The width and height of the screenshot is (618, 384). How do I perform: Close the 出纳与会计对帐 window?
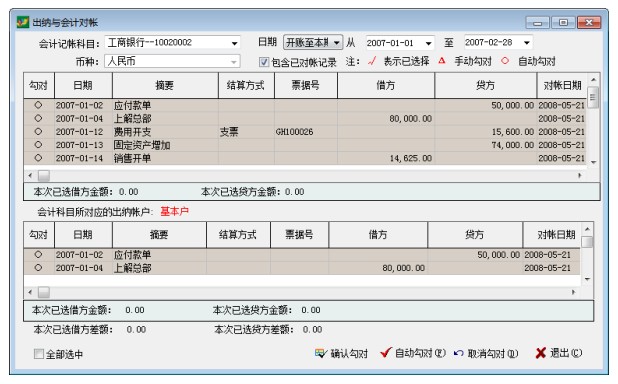[x=589, y=22]
